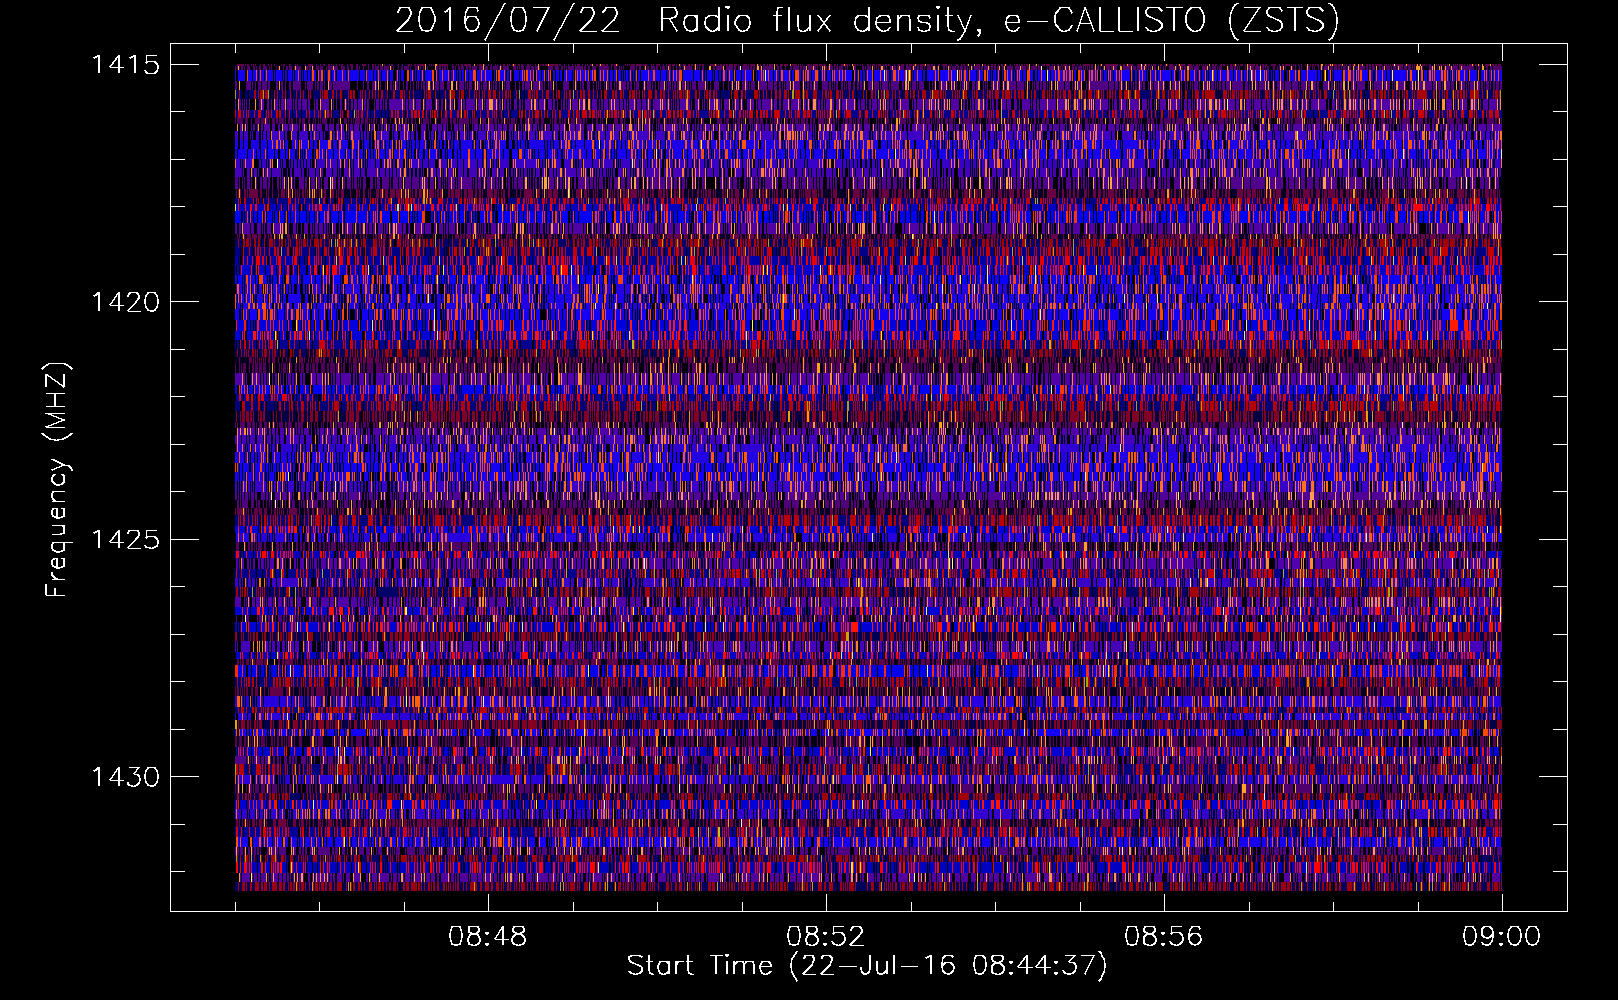Screen dimensions: 1618x1000
Task: Click the 08:48 time tick label
Action: [x=488, y=937]
